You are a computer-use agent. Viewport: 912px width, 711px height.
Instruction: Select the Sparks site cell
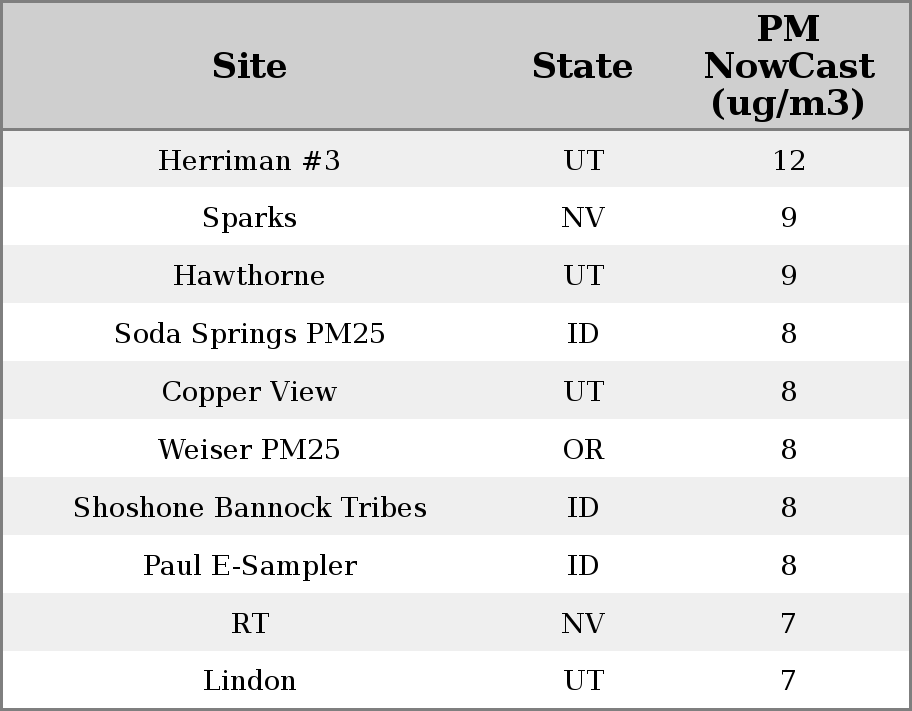click(249, 218)
